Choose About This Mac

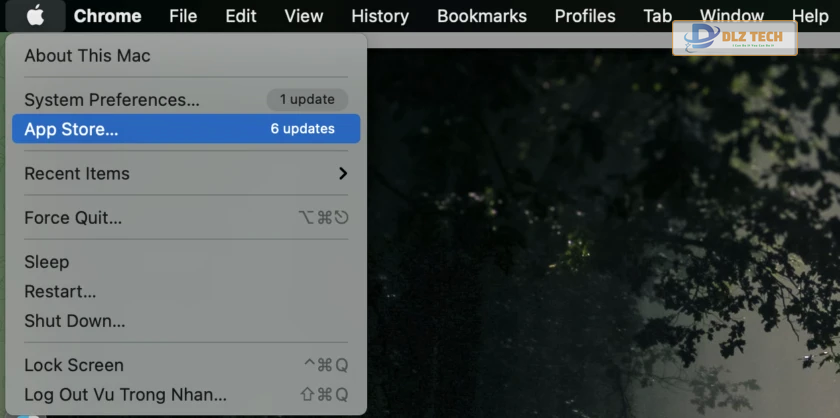coord(186,56)
